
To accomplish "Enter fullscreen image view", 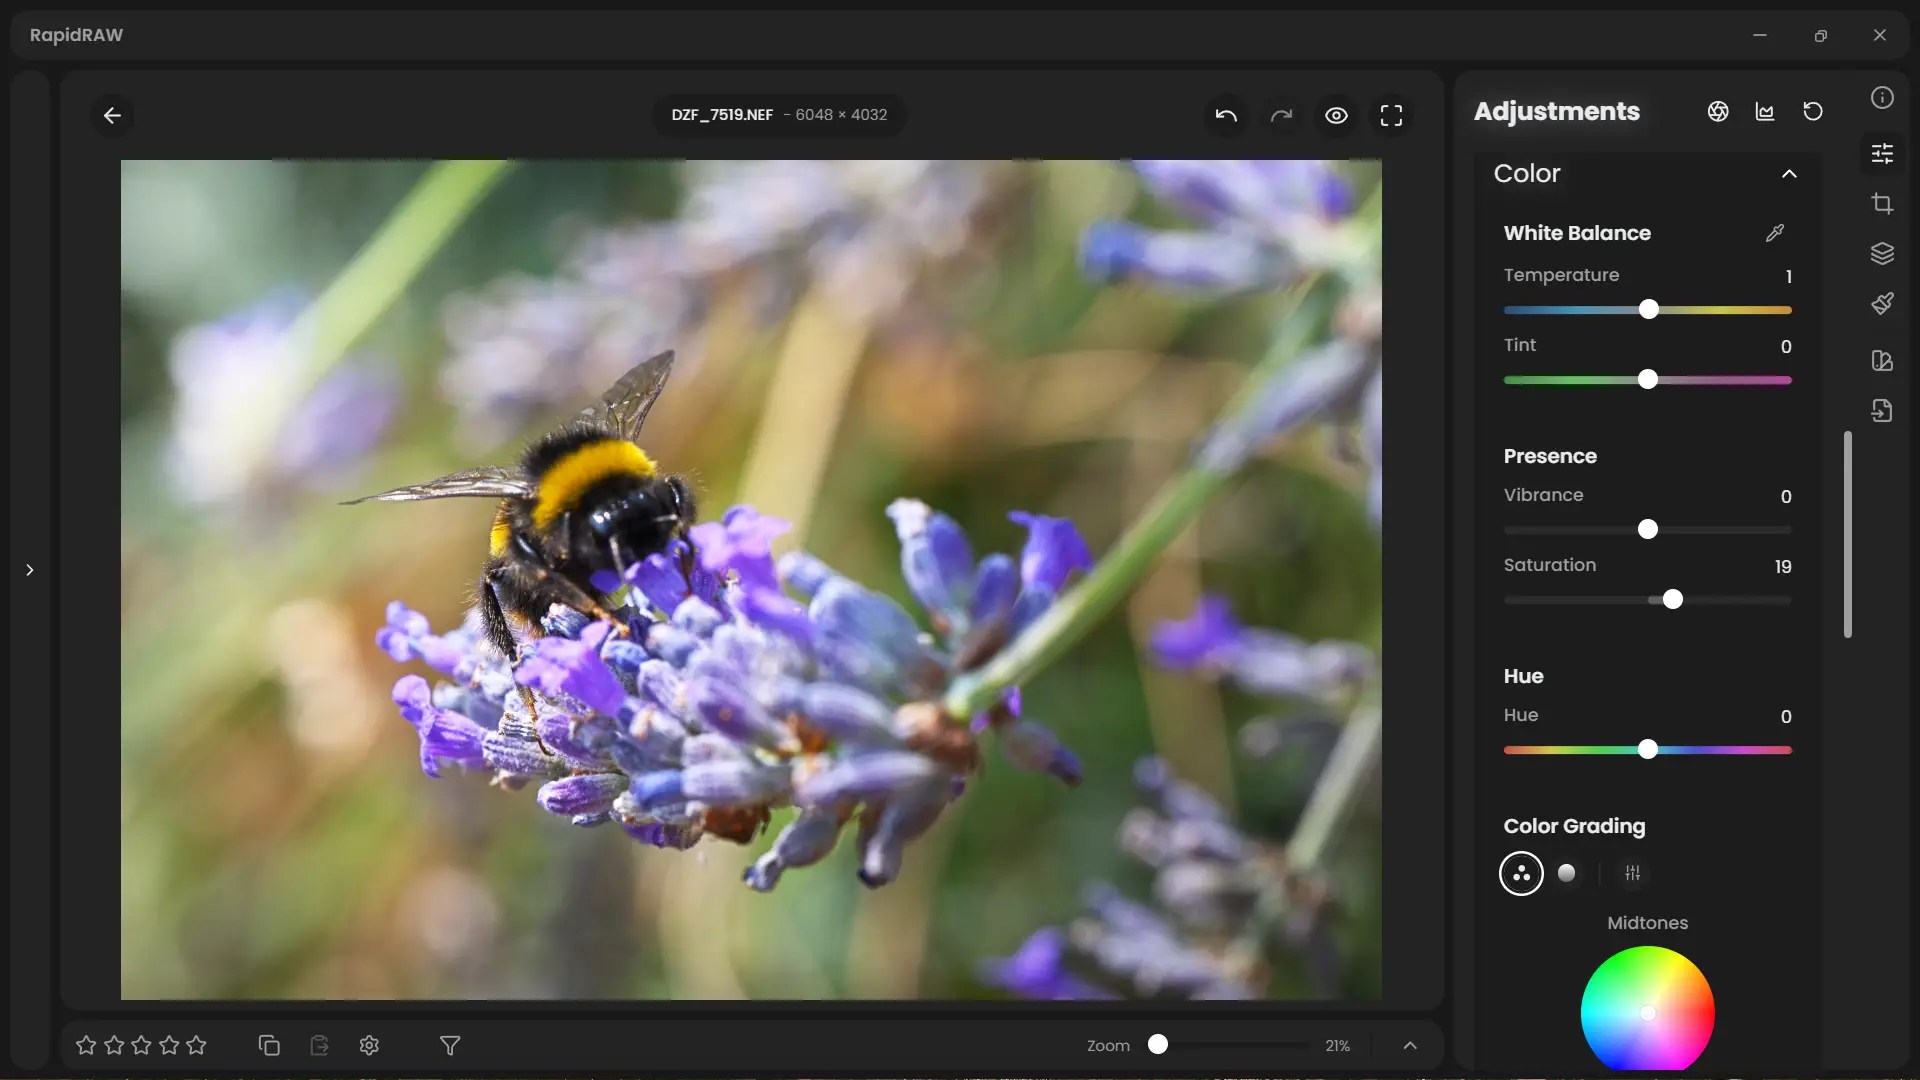I will (x=1391, y=115).
